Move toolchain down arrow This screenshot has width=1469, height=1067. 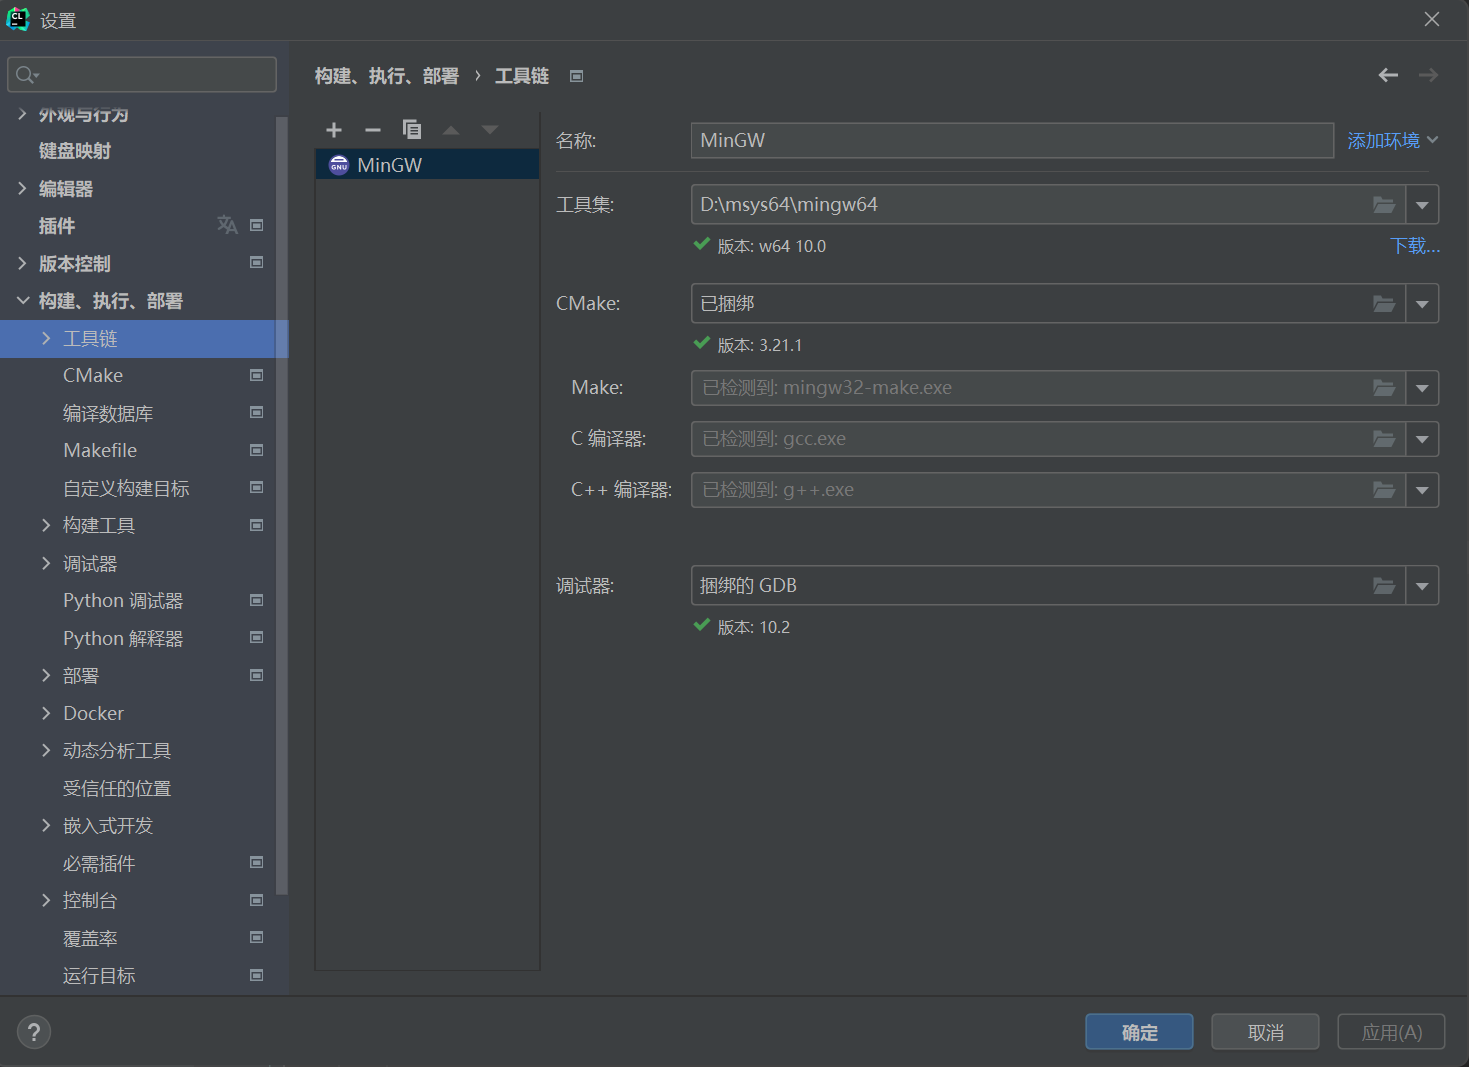(x=490, y=130)
